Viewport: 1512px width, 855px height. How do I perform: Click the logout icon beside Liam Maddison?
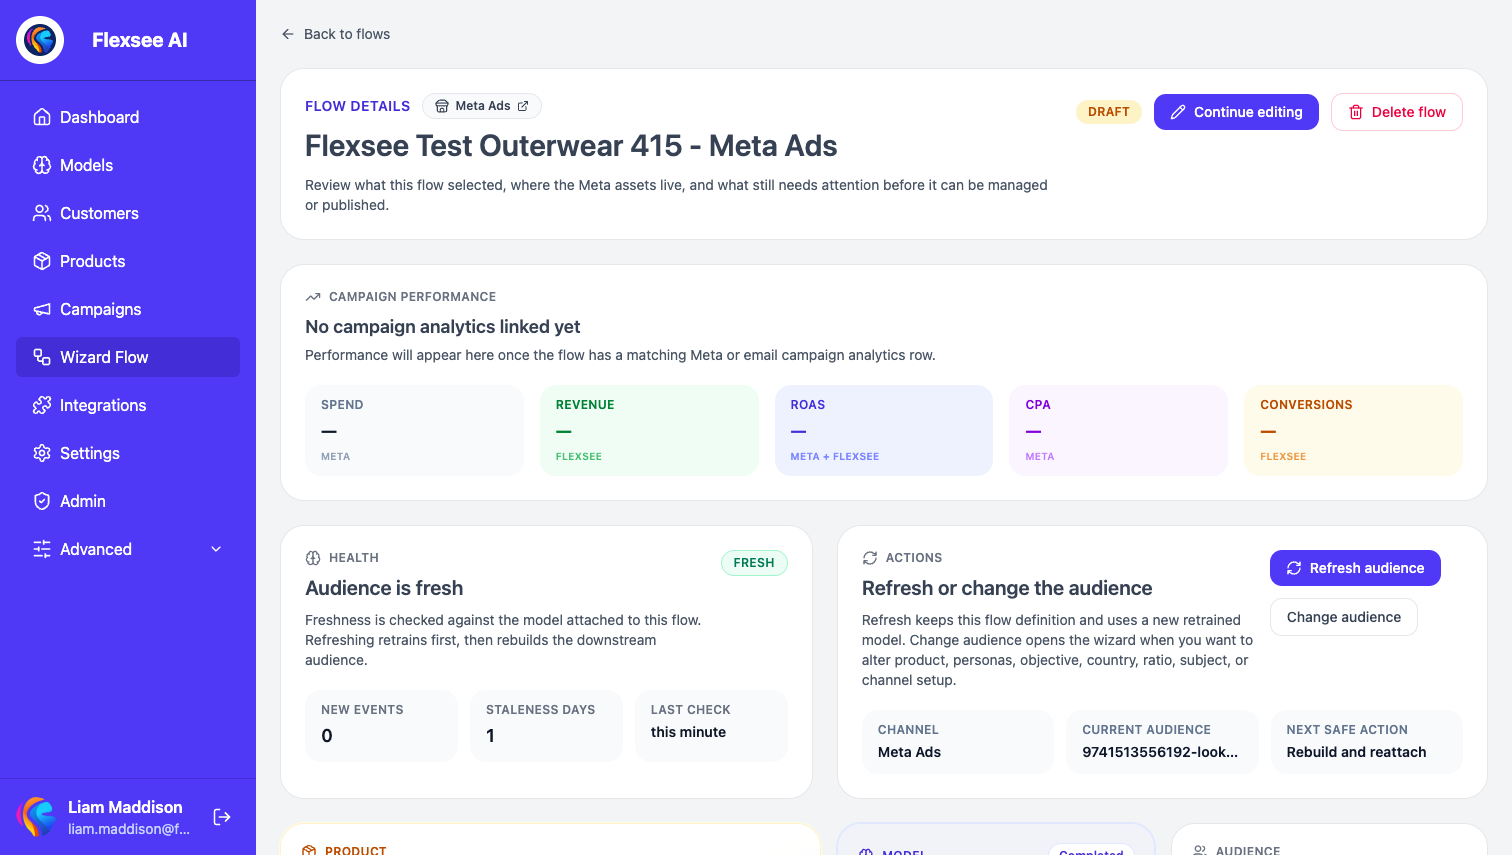(x=222, y=817)
